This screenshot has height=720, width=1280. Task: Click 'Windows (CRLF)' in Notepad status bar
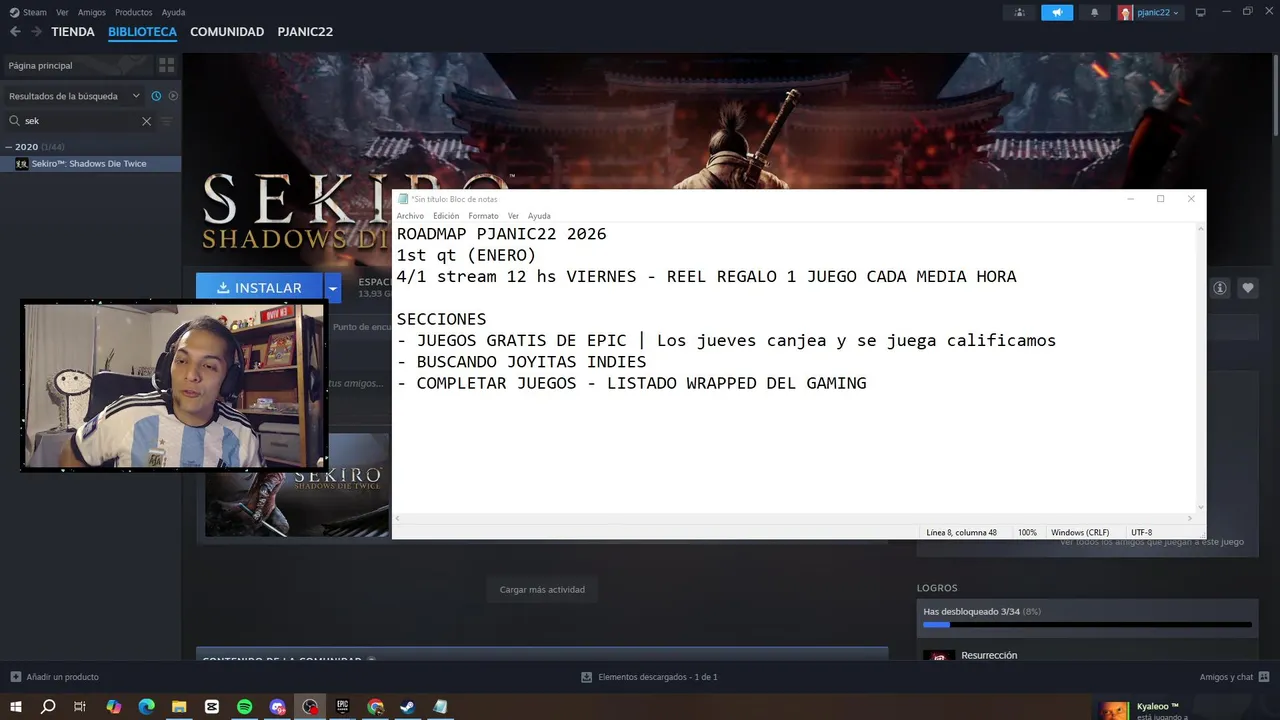1080,533
